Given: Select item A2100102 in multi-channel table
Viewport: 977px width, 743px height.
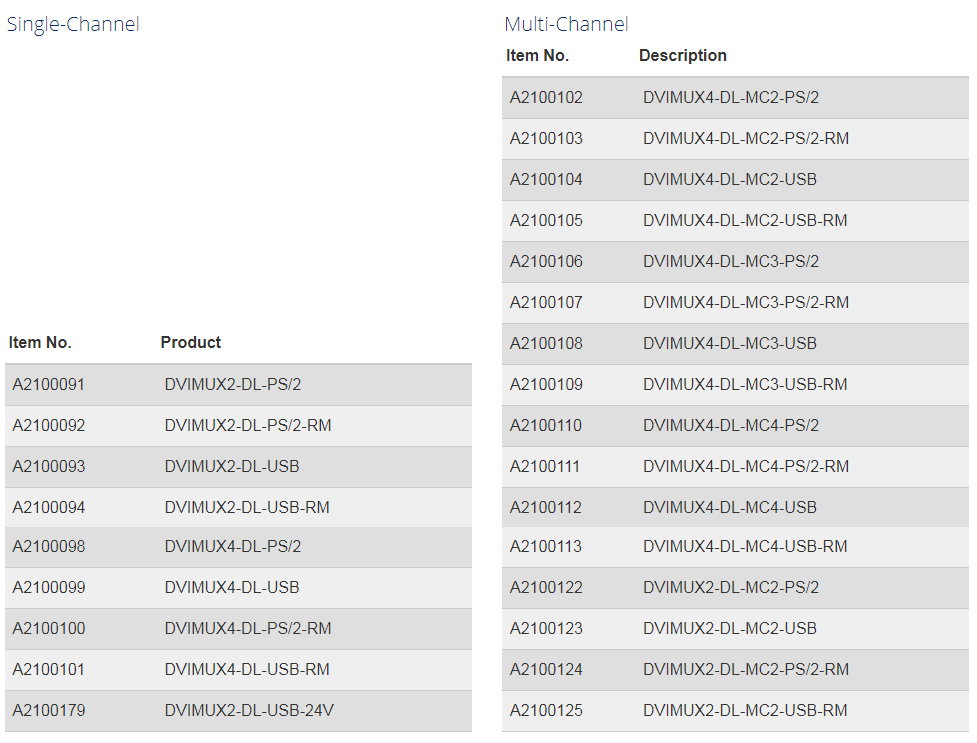Looking at the screenshot, I should [546, 98].
